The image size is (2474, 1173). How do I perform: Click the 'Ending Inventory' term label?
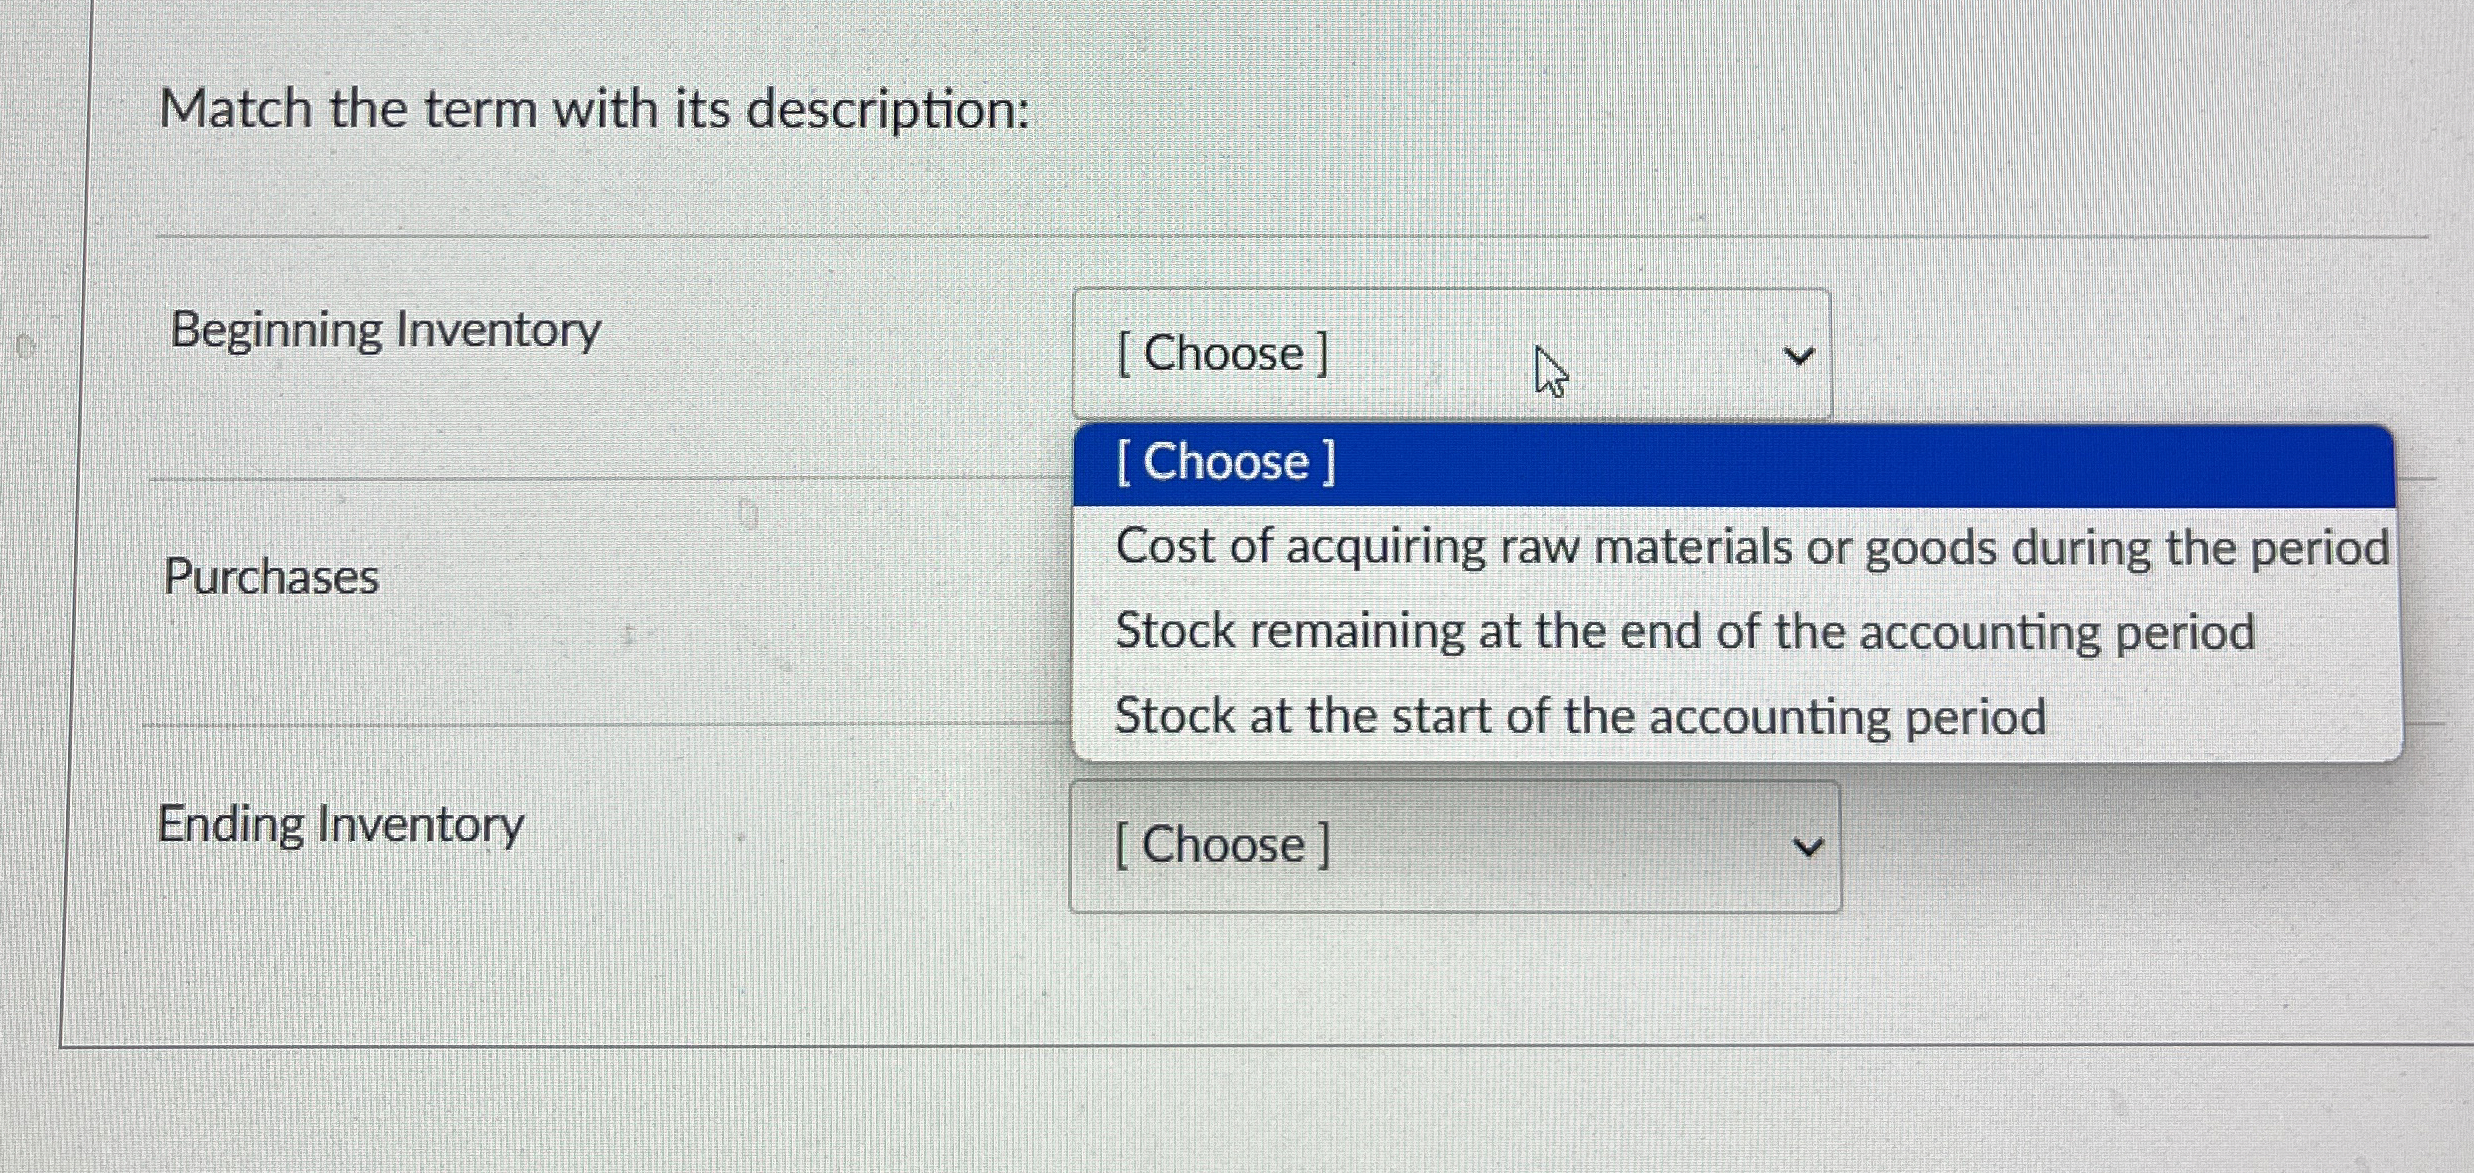[x=340, y=825]
